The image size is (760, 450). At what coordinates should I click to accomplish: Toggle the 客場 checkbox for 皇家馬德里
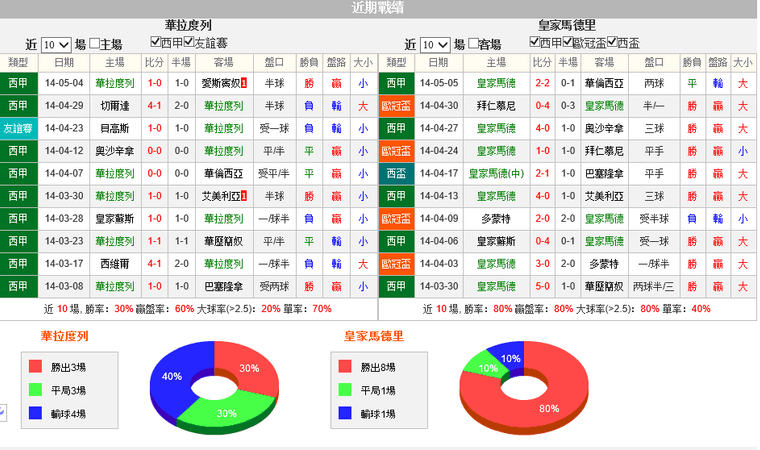tap(474, 44)
